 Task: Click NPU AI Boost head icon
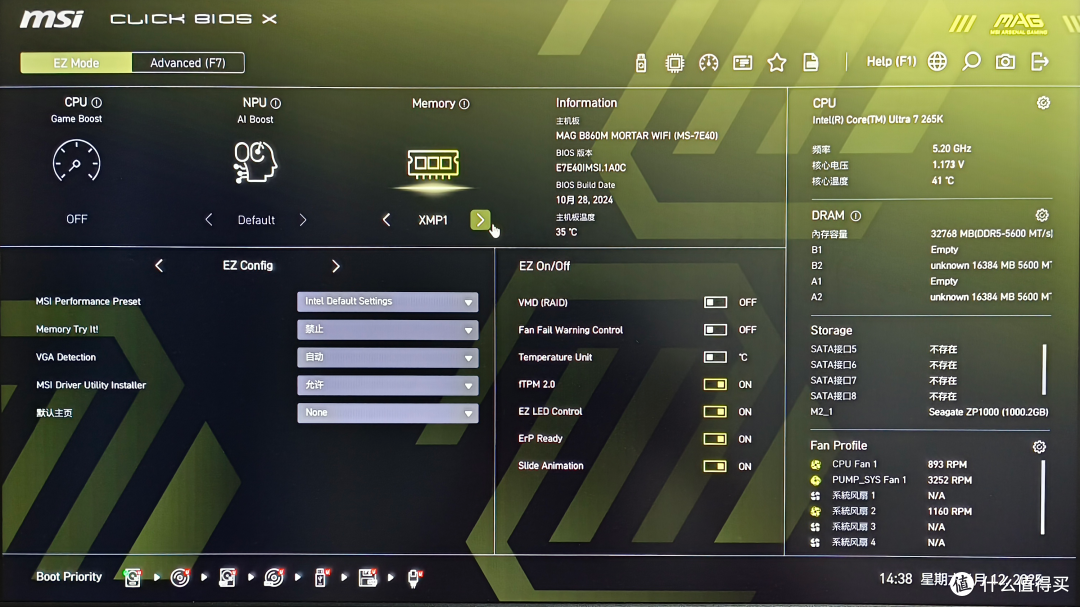click(255, 162)
